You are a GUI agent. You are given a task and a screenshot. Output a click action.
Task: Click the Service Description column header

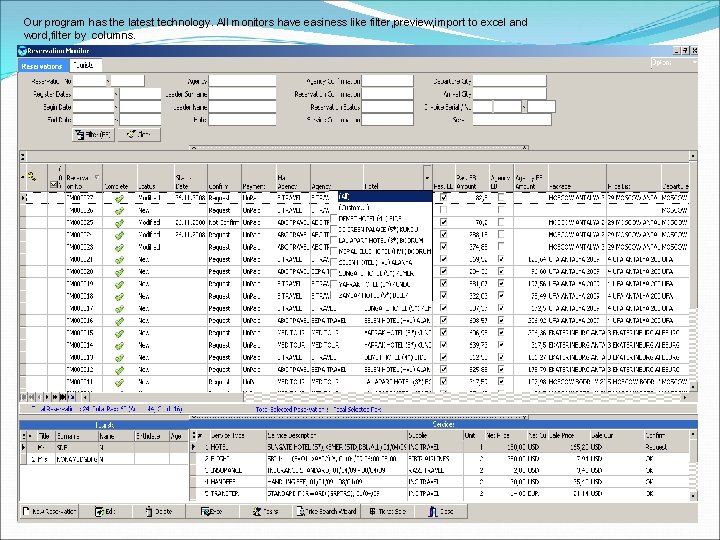[x=336, y=435]
